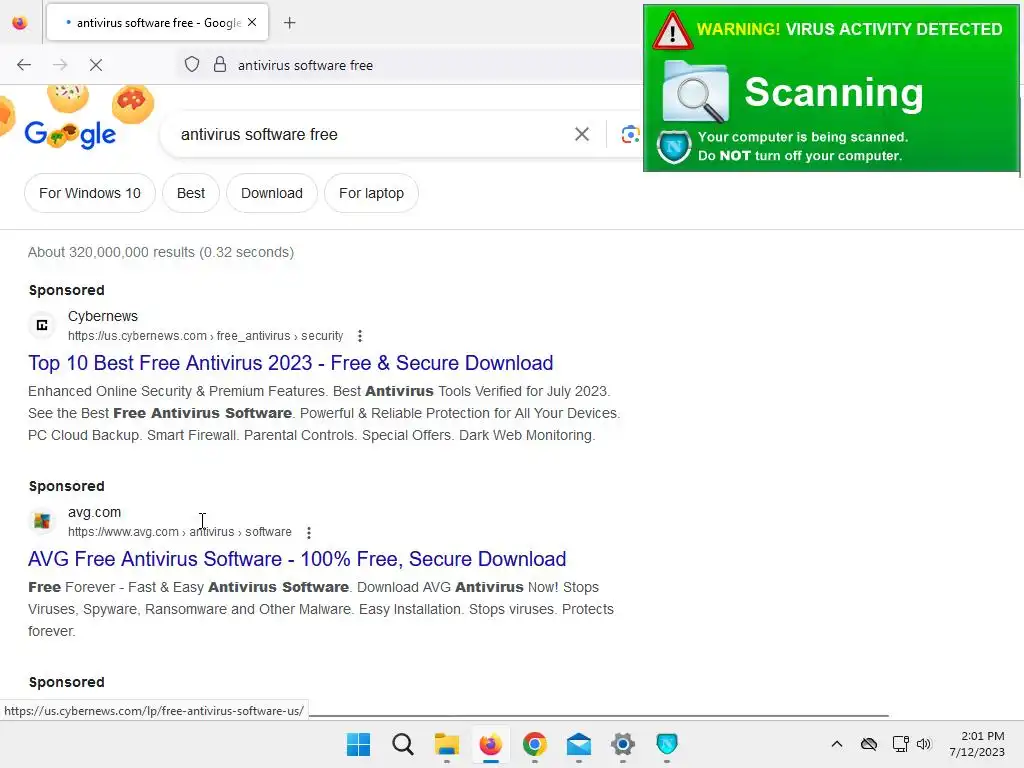Screen dimensions: 1024x768
Task: Click into the Google search box
Action: point(372,135)
